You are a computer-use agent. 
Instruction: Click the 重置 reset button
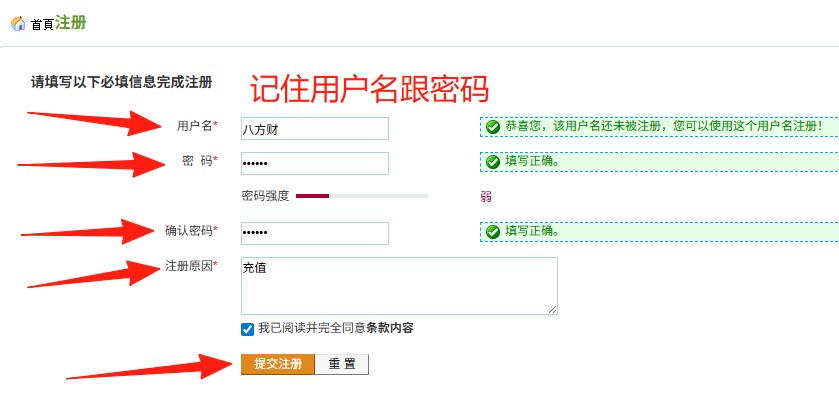[x=342, y=364]
